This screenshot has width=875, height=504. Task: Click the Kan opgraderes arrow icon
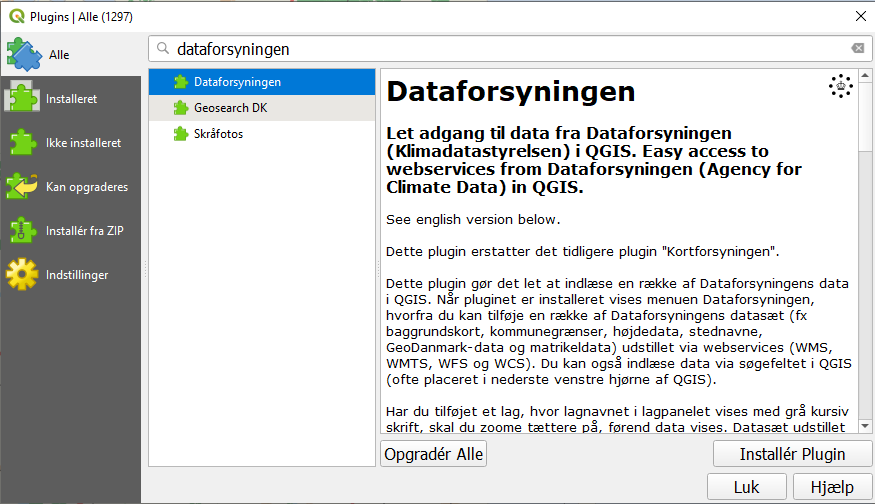[22, 186]
